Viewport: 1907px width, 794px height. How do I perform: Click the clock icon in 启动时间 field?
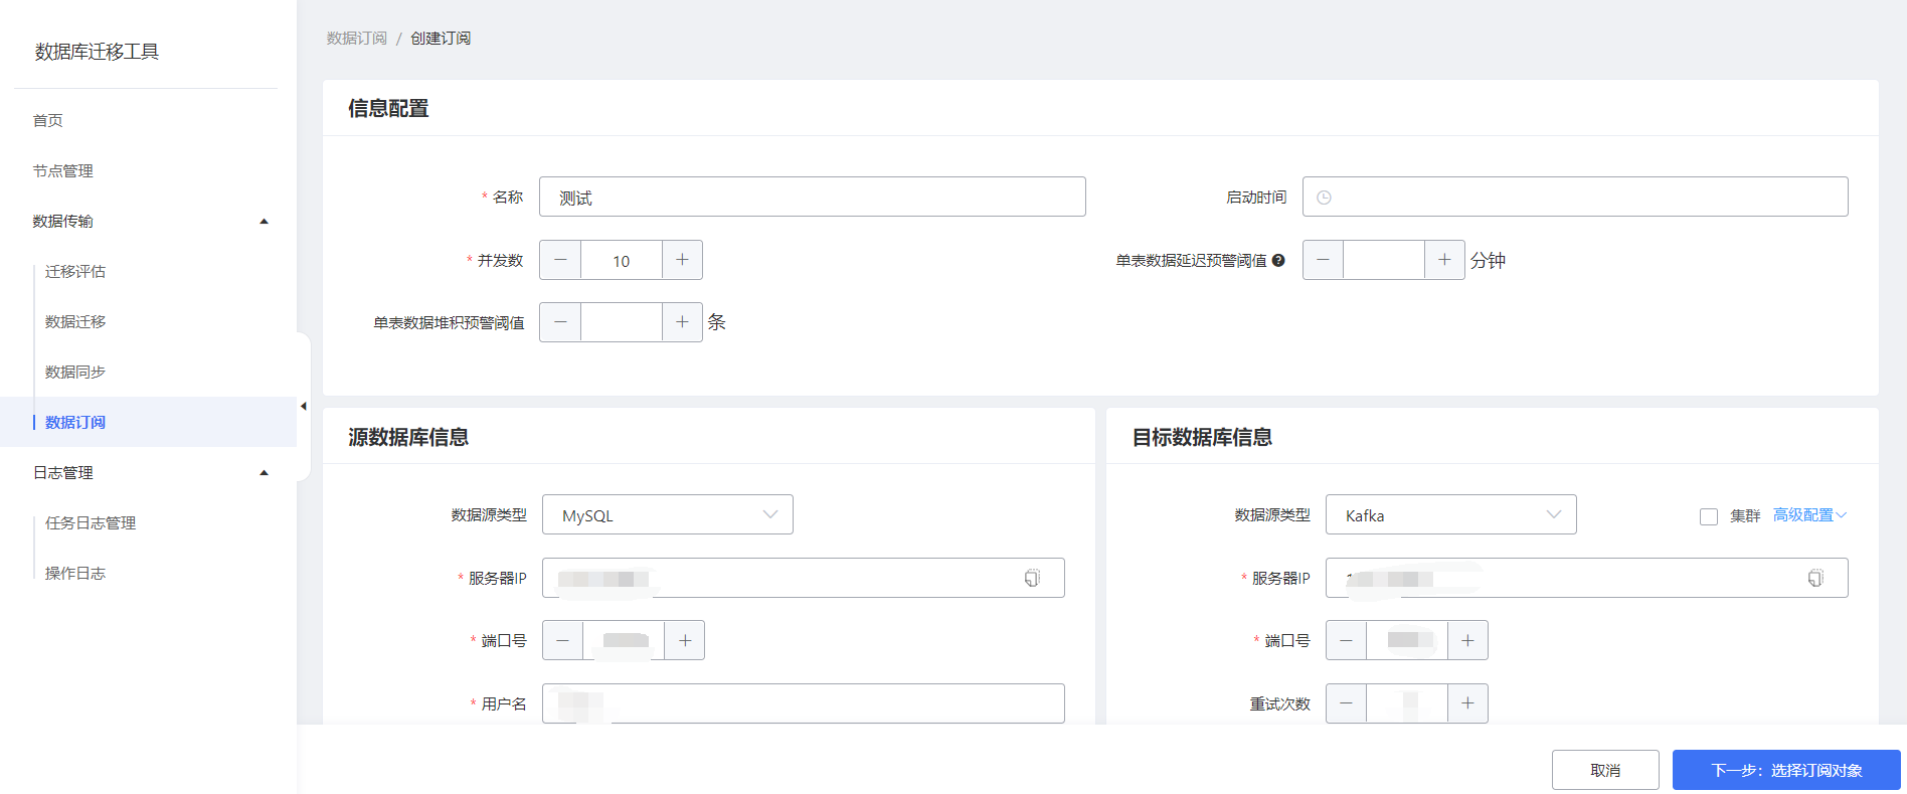click(1323, 198)
